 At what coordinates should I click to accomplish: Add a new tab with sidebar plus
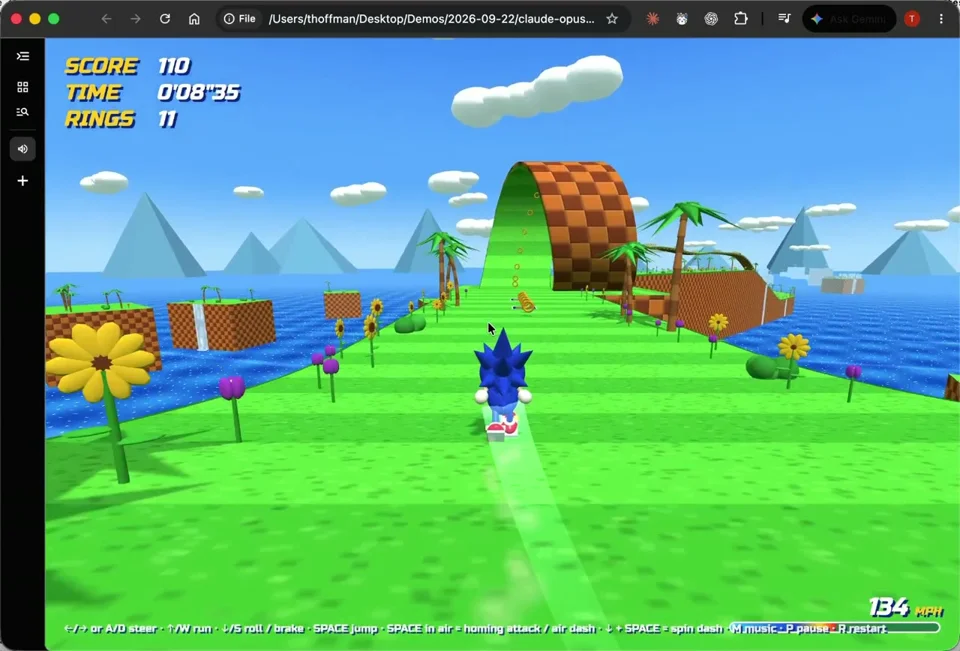(23, 181)
